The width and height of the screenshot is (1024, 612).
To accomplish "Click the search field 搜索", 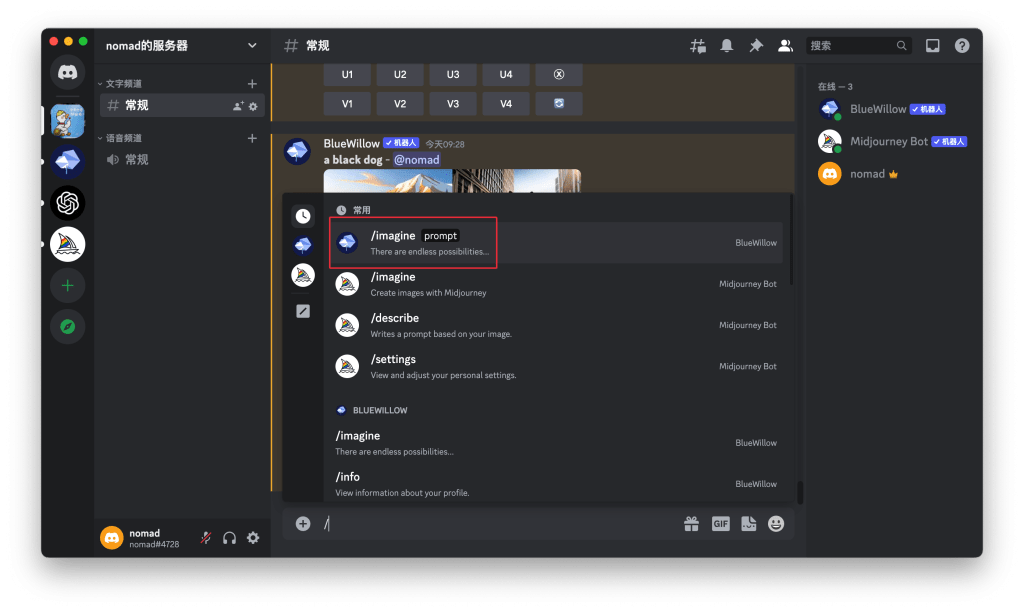I will click(857, 46).
